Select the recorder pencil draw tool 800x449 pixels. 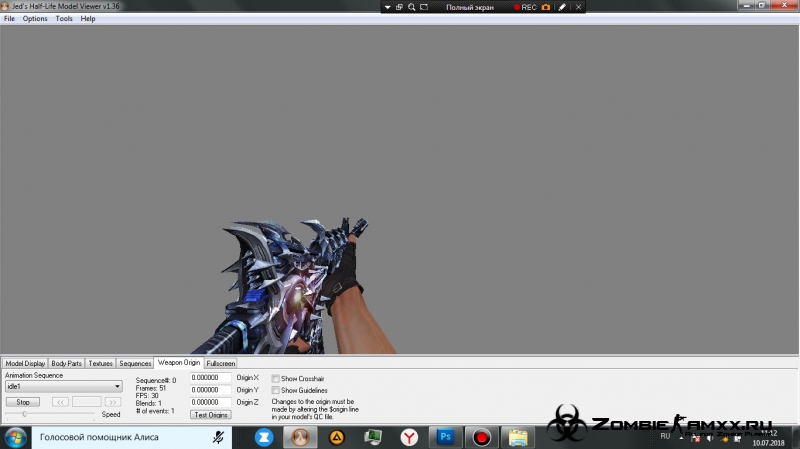point(562,7)
